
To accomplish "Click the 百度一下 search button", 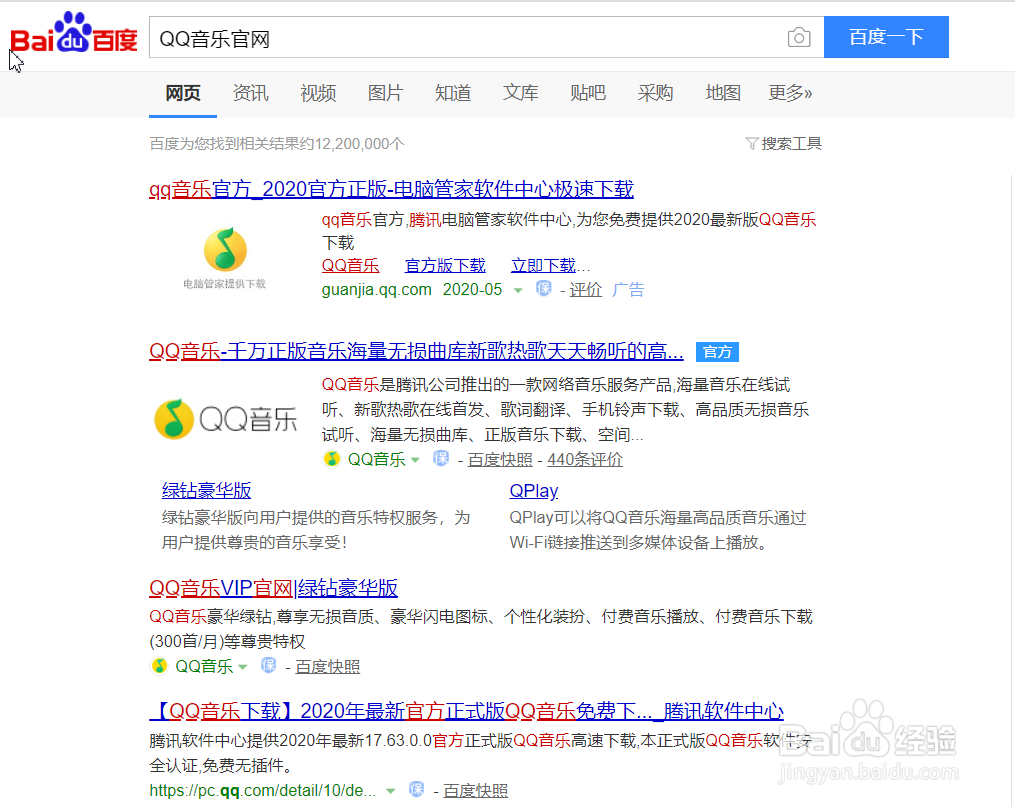I will coord(886,36).
